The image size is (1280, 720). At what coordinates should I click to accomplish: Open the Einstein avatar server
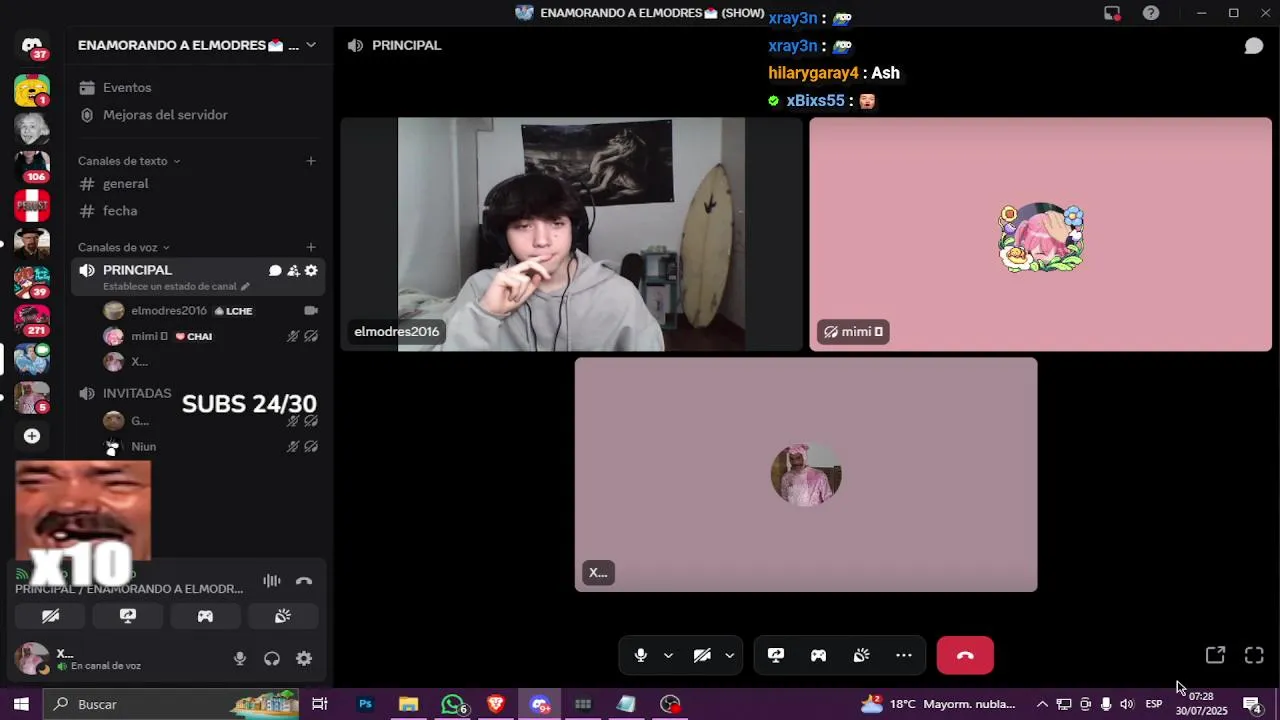coord(32,128)
